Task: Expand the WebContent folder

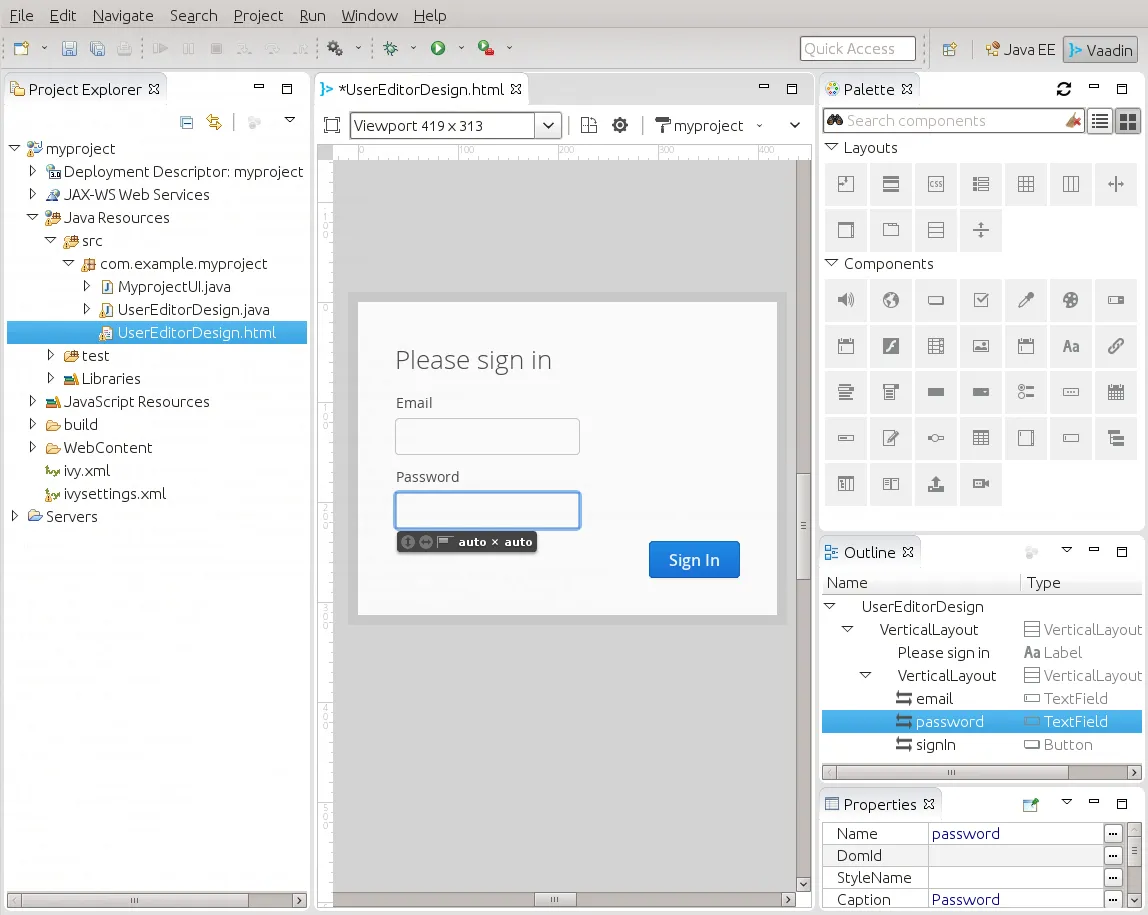Action: (33, 448)
